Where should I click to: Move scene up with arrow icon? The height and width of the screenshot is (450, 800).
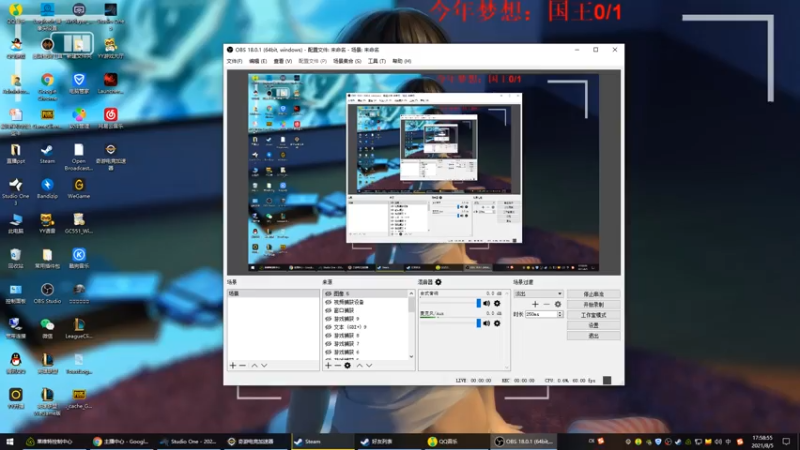[x=254, y=366]
